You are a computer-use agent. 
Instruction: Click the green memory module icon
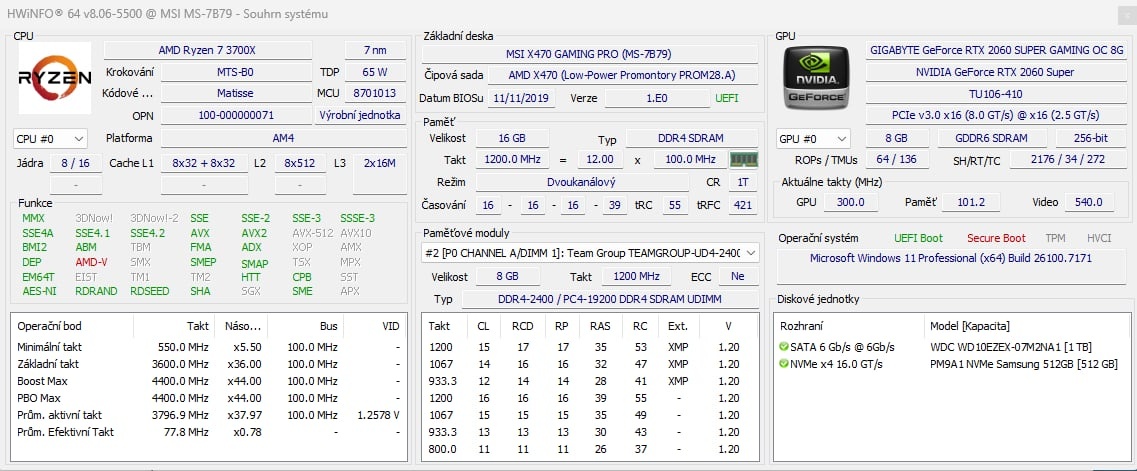click(743, 159)
